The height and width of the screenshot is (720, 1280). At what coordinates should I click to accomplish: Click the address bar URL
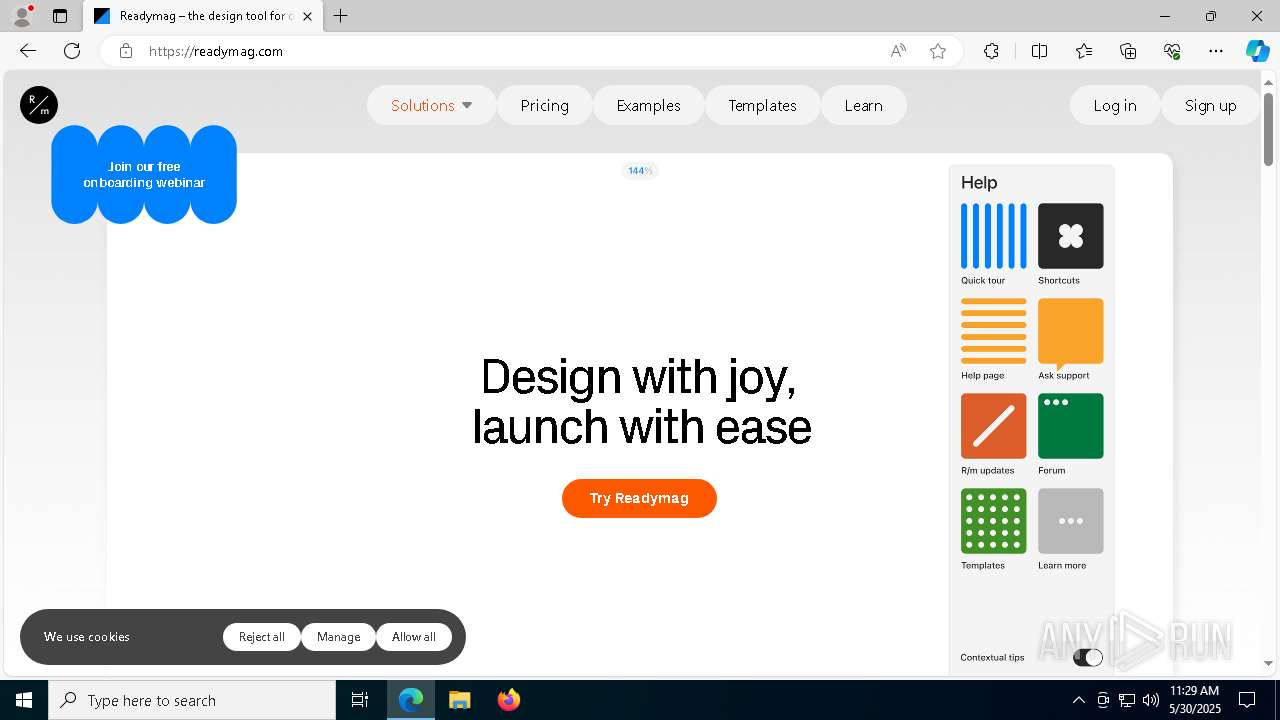216,51
